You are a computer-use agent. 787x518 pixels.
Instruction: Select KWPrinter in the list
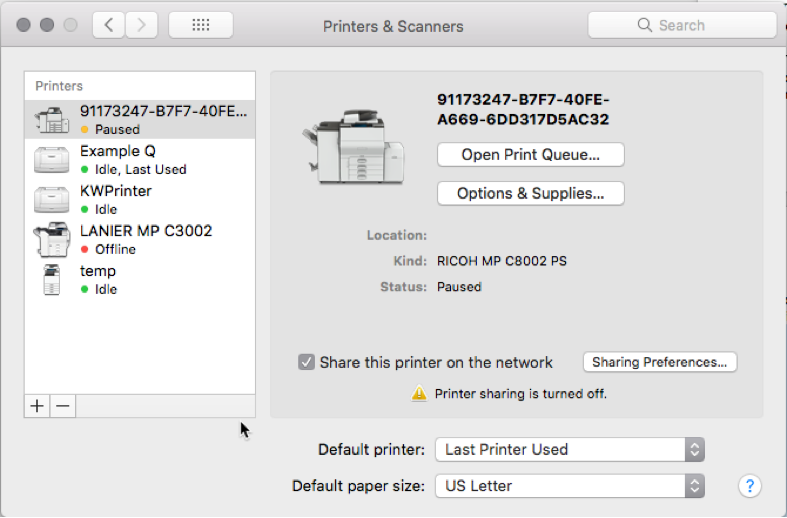[140, 199]
